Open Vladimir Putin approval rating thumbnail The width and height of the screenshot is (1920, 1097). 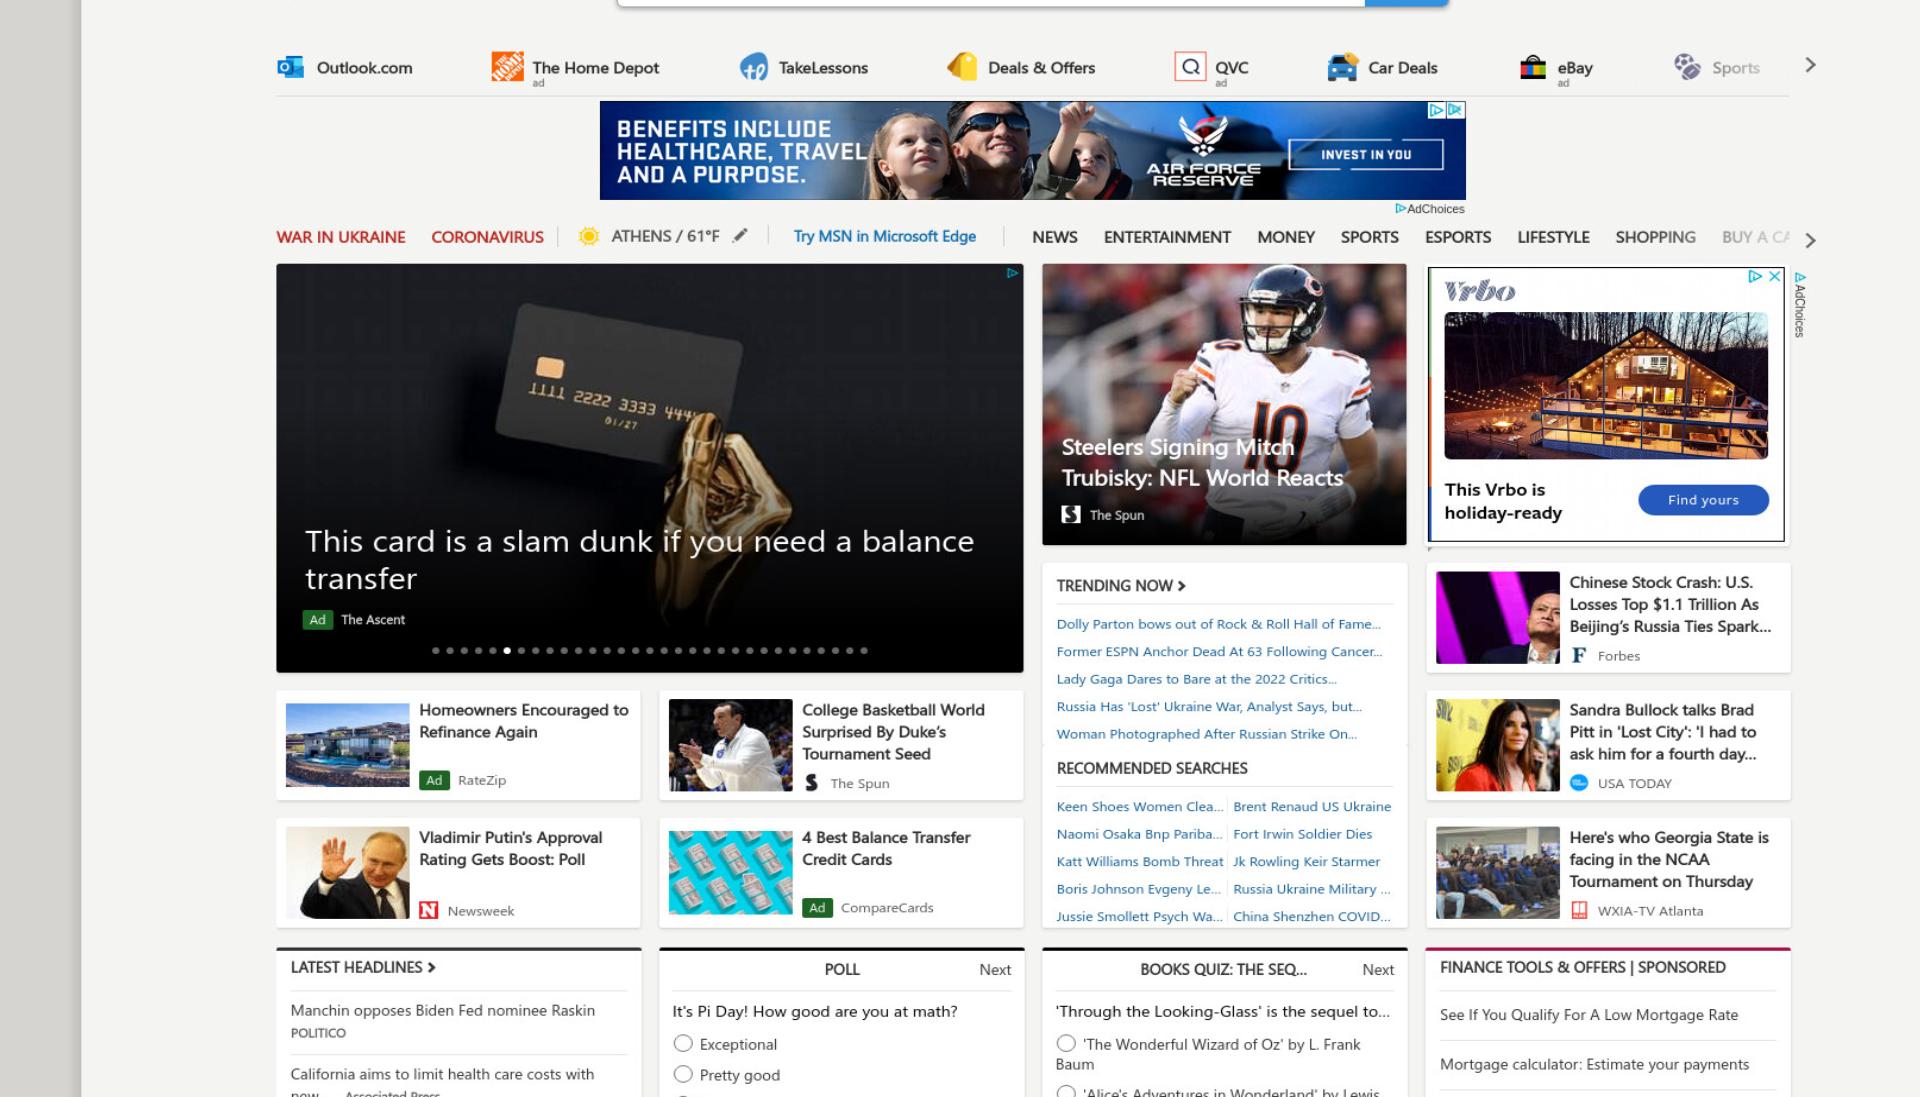tap(348, 872)
